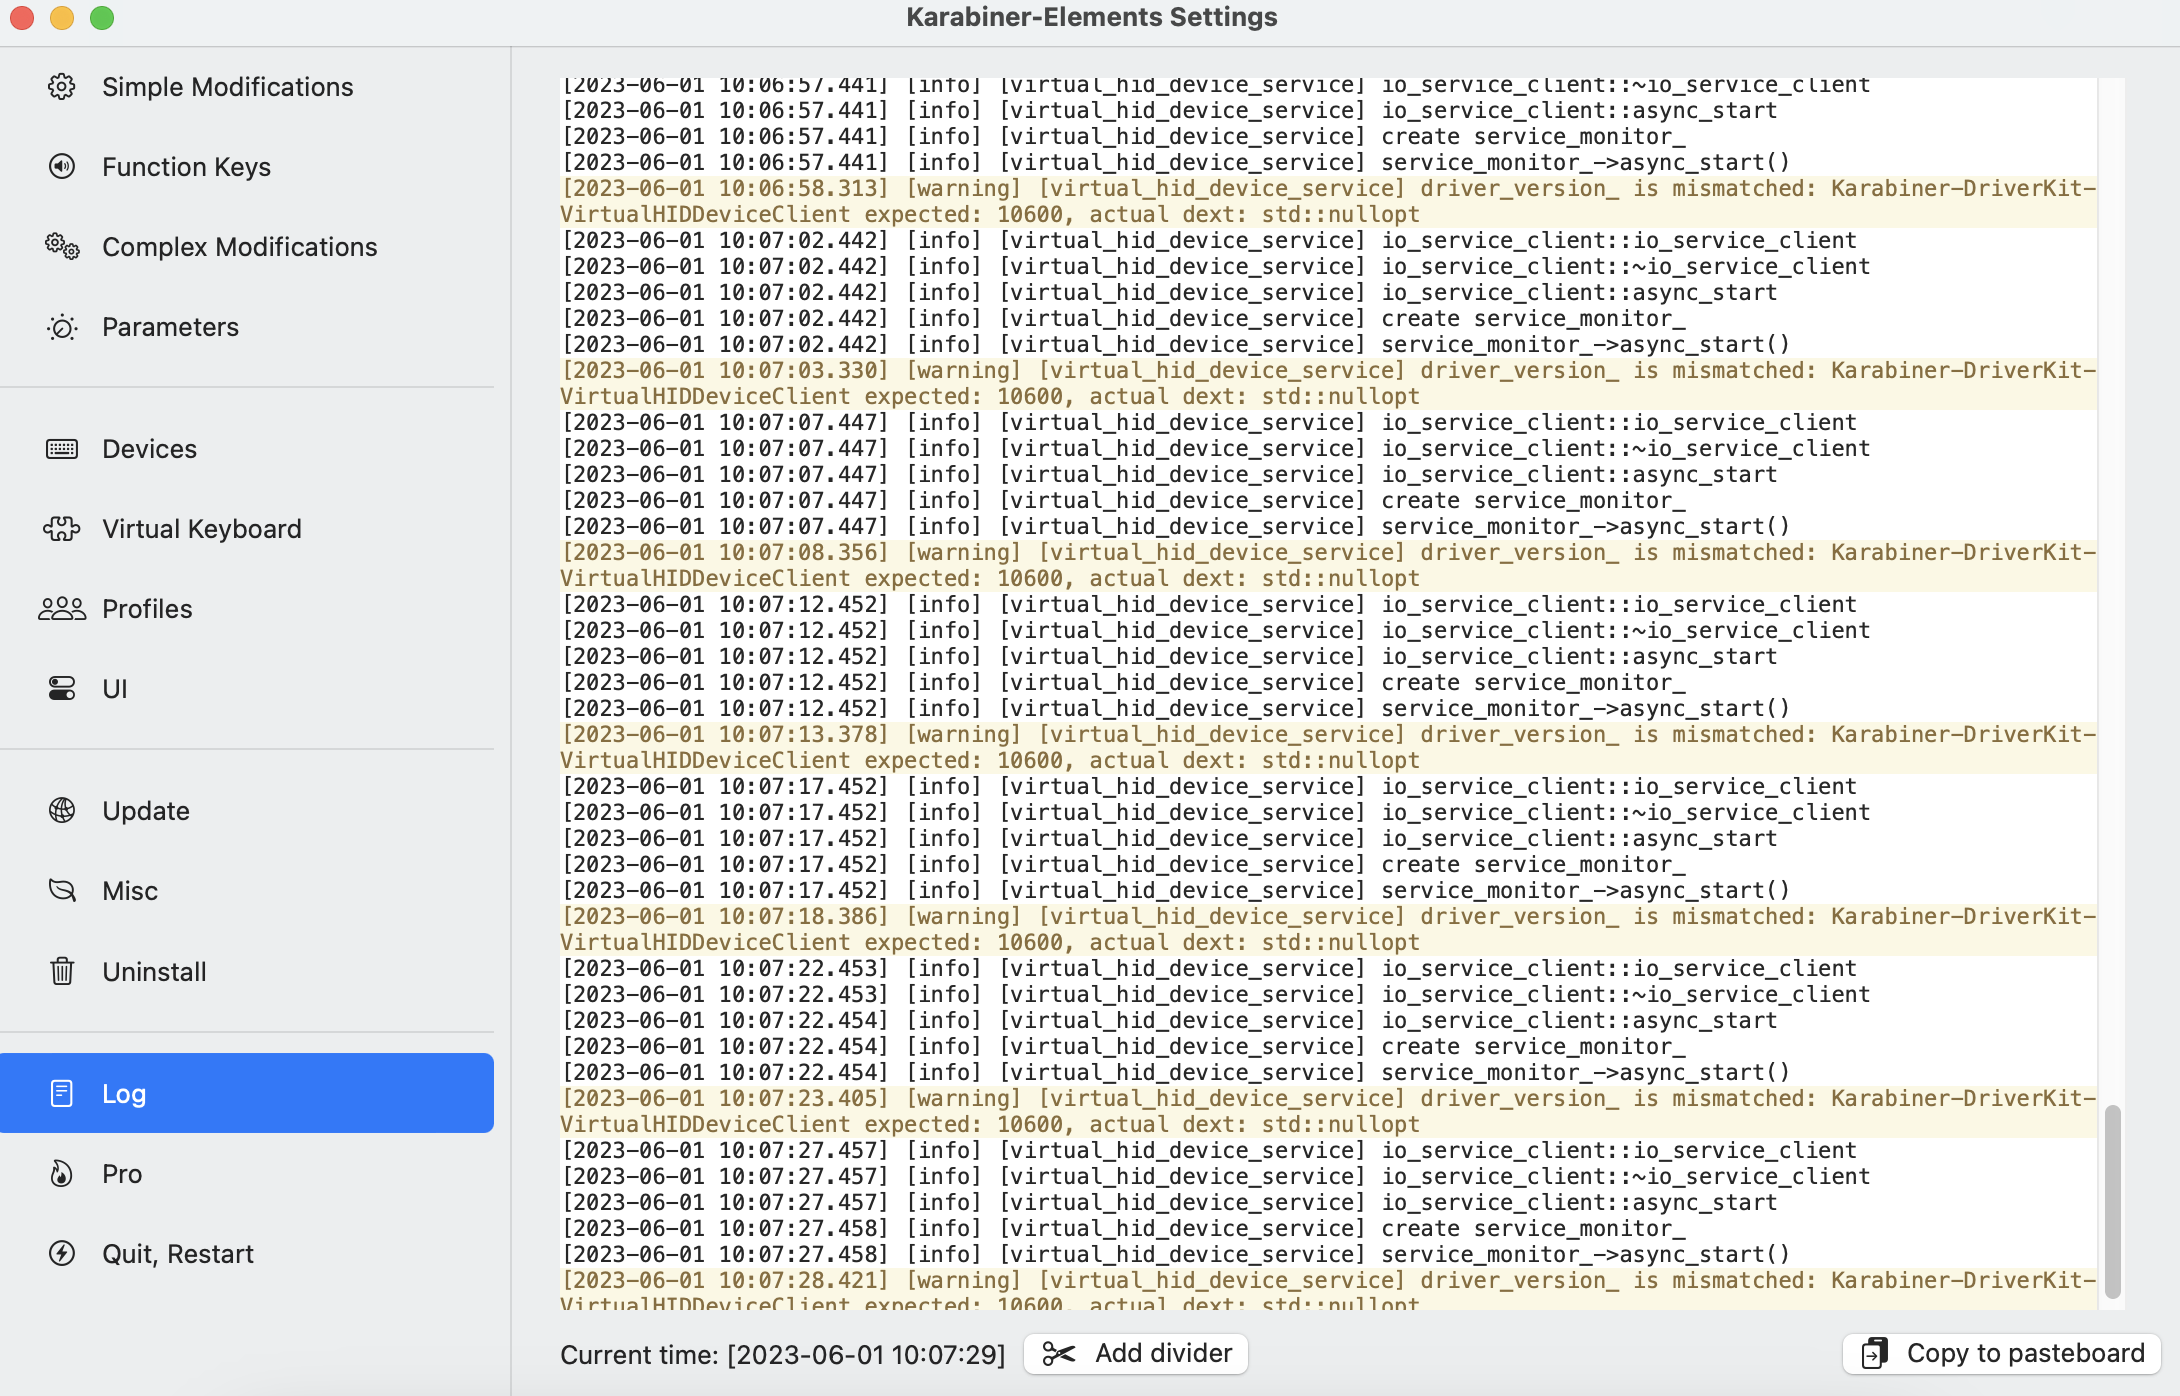Click the Pro flame icon
The height and width of the screenshot is (1396, 2180).
tap(61, 1173)
